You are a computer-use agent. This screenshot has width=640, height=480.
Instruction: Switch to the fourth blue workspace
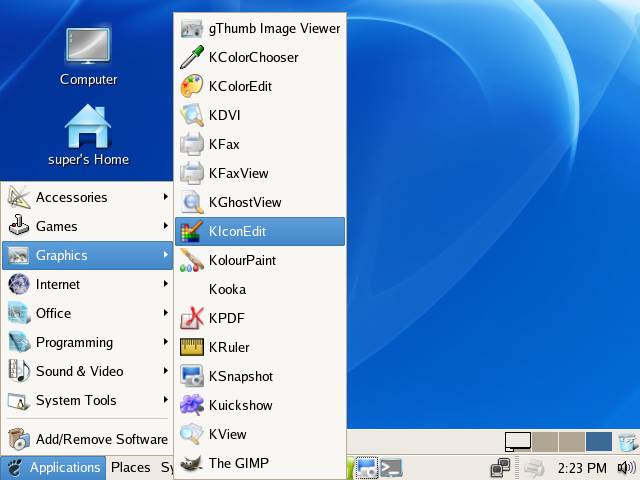[x=598, y=441]
